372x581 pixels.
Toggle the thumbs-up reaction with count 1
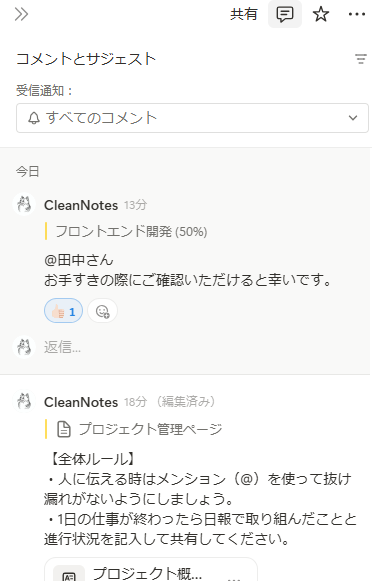[x=63, y=311]
